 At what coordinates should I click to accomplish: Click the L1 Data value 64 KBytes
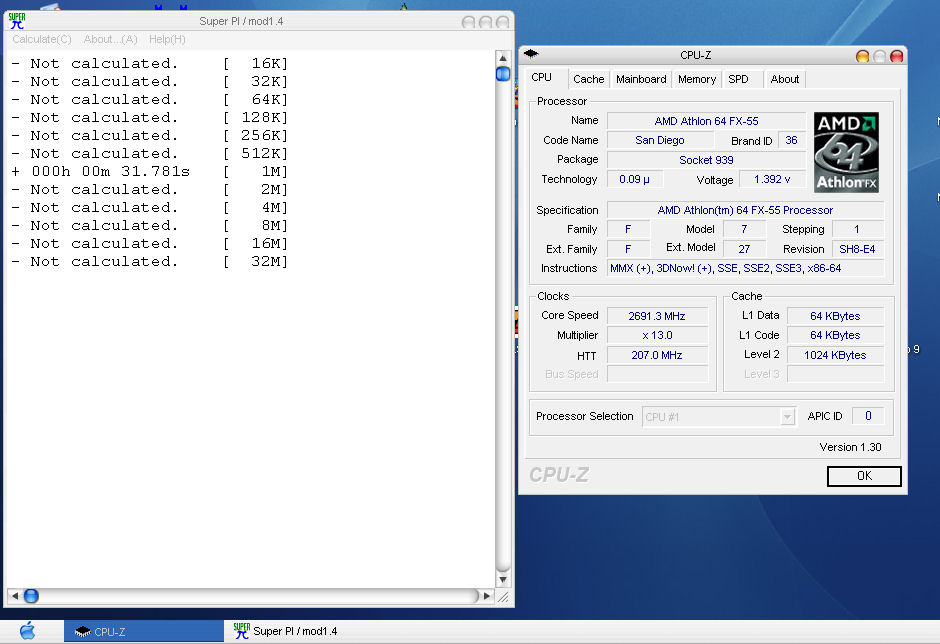click(x=835, y=316)
